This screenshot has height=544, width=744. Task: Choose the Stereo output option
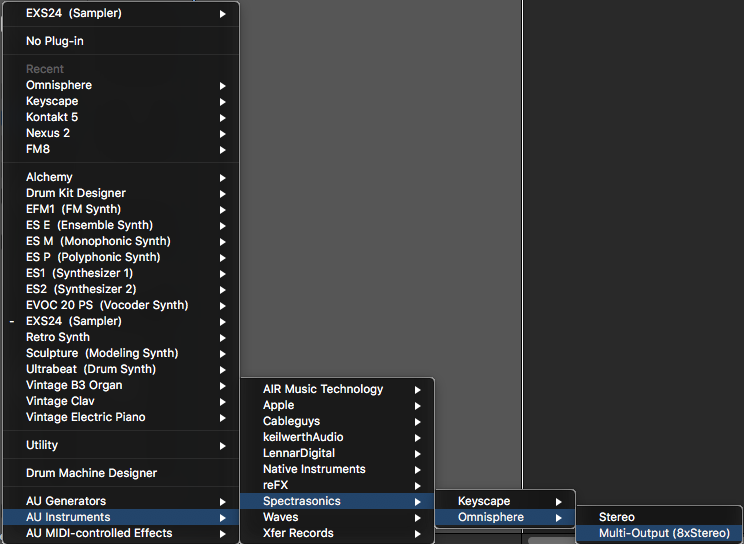[659, 517]
